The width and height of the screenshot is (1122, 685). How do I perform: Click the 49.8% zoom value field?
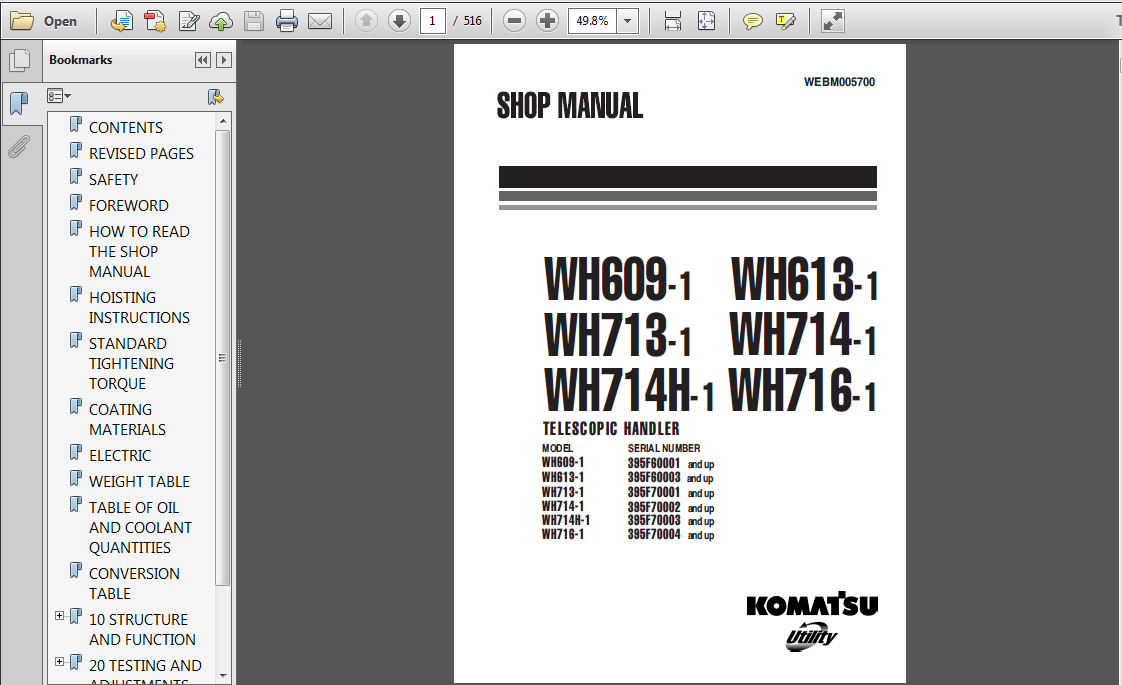[592, 21]
